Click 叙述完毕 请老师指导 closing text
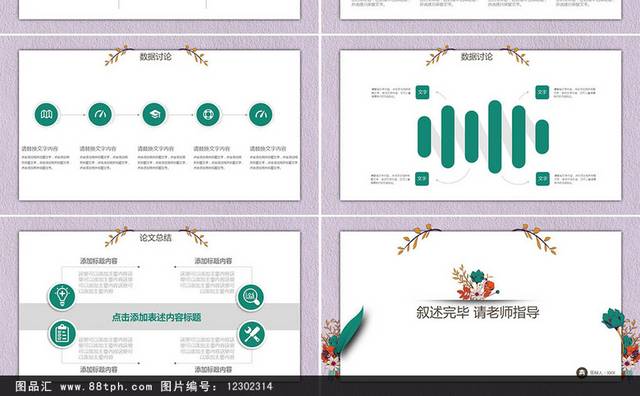The height and width of the screenshot is (396, 640). [478, 313]
